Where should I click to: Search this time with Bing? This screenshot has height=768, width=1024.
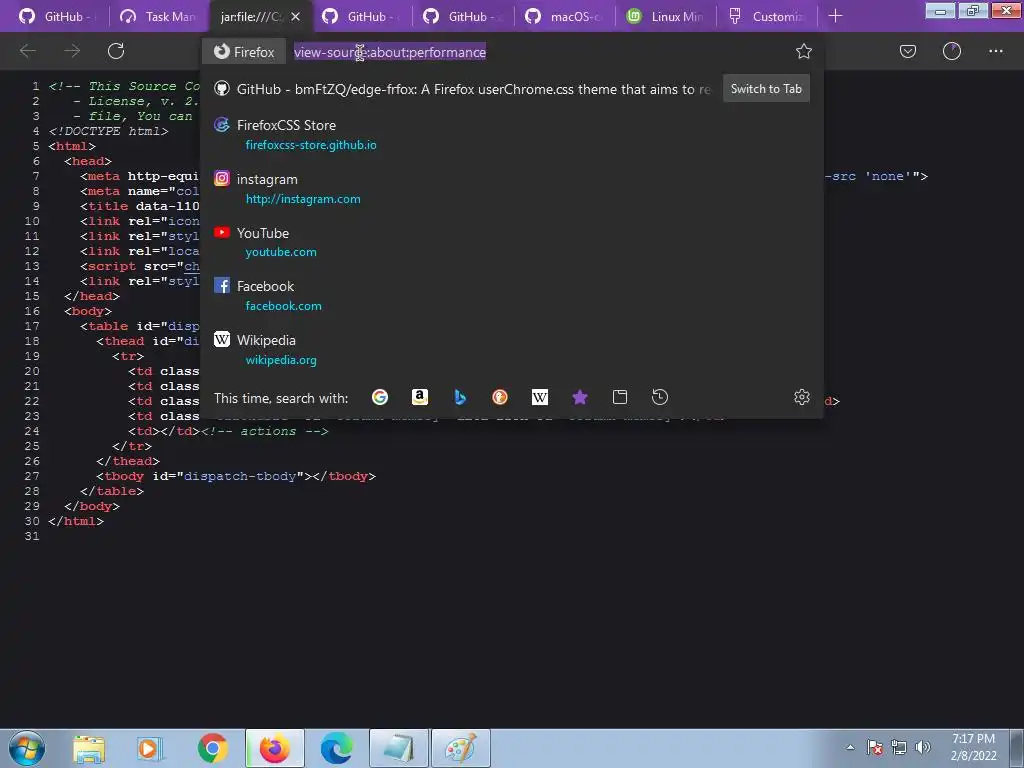tap(460, 397)
